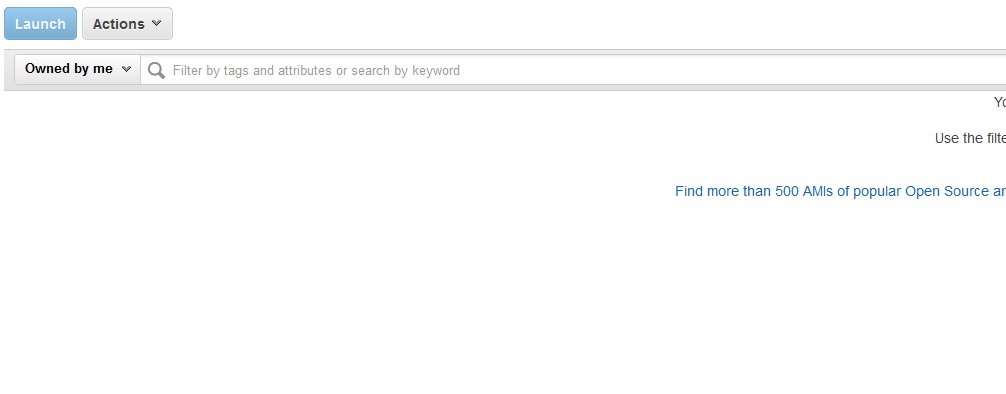Click the blue Launch button
Screen dimensions: 1006x394
click(x=40, y=24)
